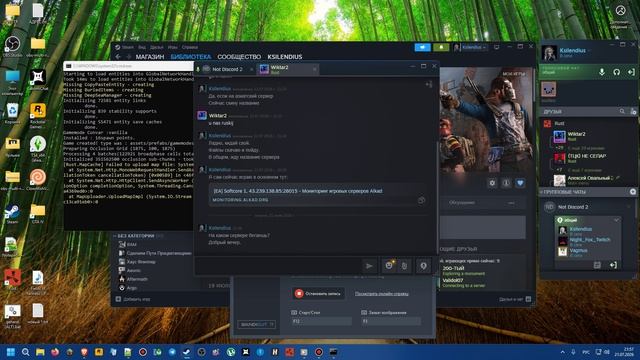
Task: Collapse ГРУППОВЫЕ ЧАТЫ section in friends list
Action: [542, 192]
